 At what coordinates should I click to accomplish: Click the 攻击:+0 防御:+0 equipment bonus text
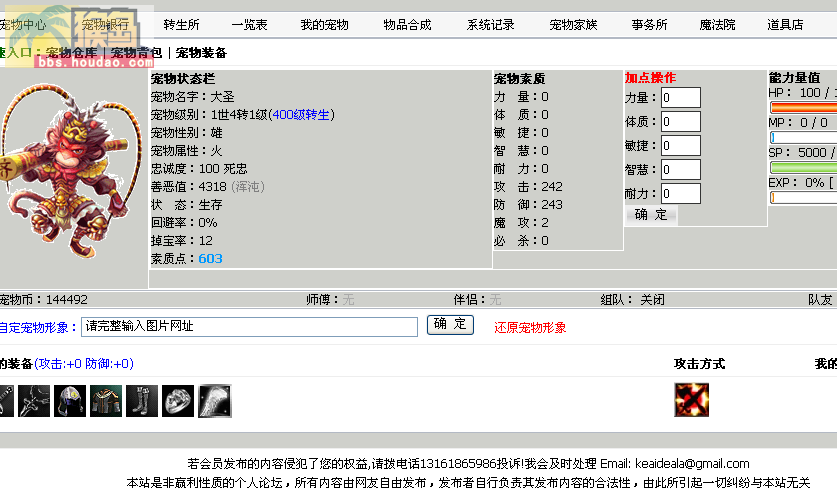pos(84,364)
